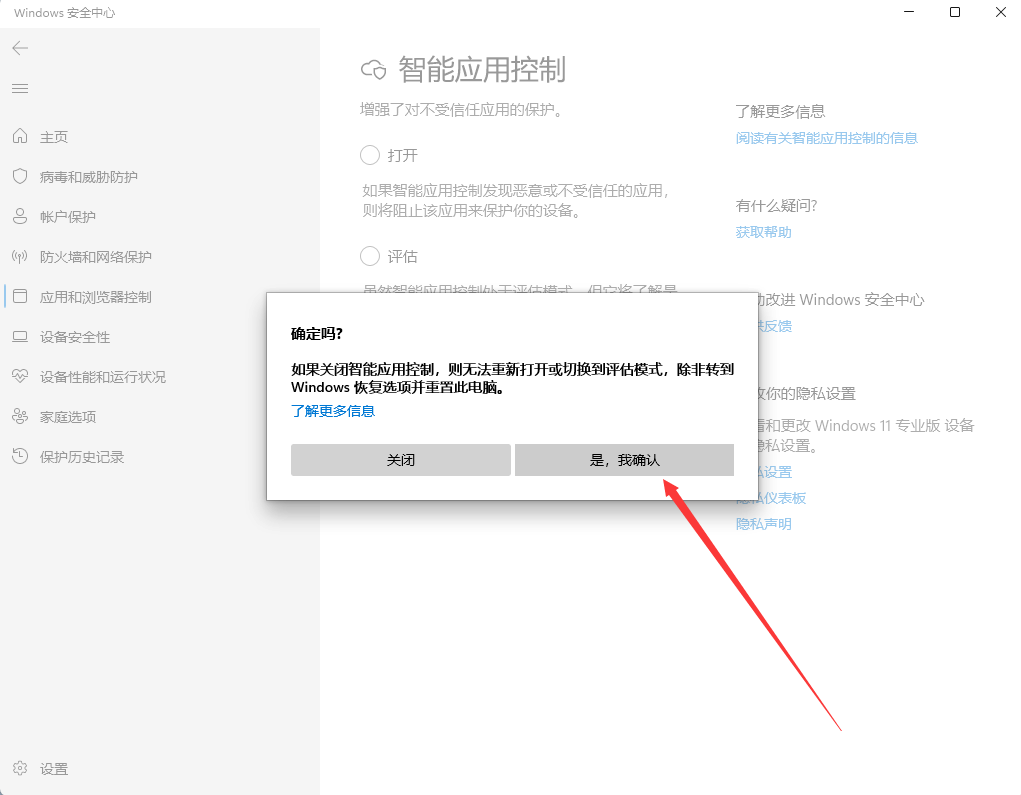This screenshot has width=1021, height=795.
Task: Click the 设置 gear icon
Action: pos(20,769)
